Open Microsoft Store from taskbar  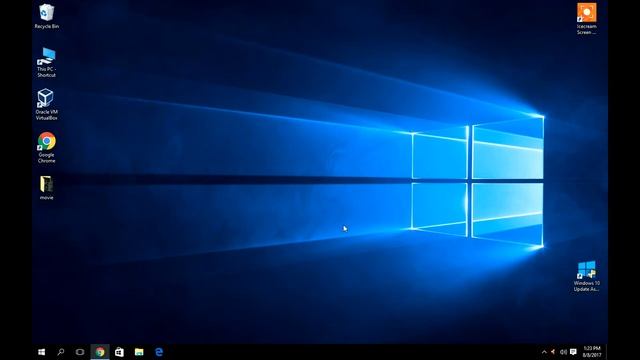click(119, 352)
